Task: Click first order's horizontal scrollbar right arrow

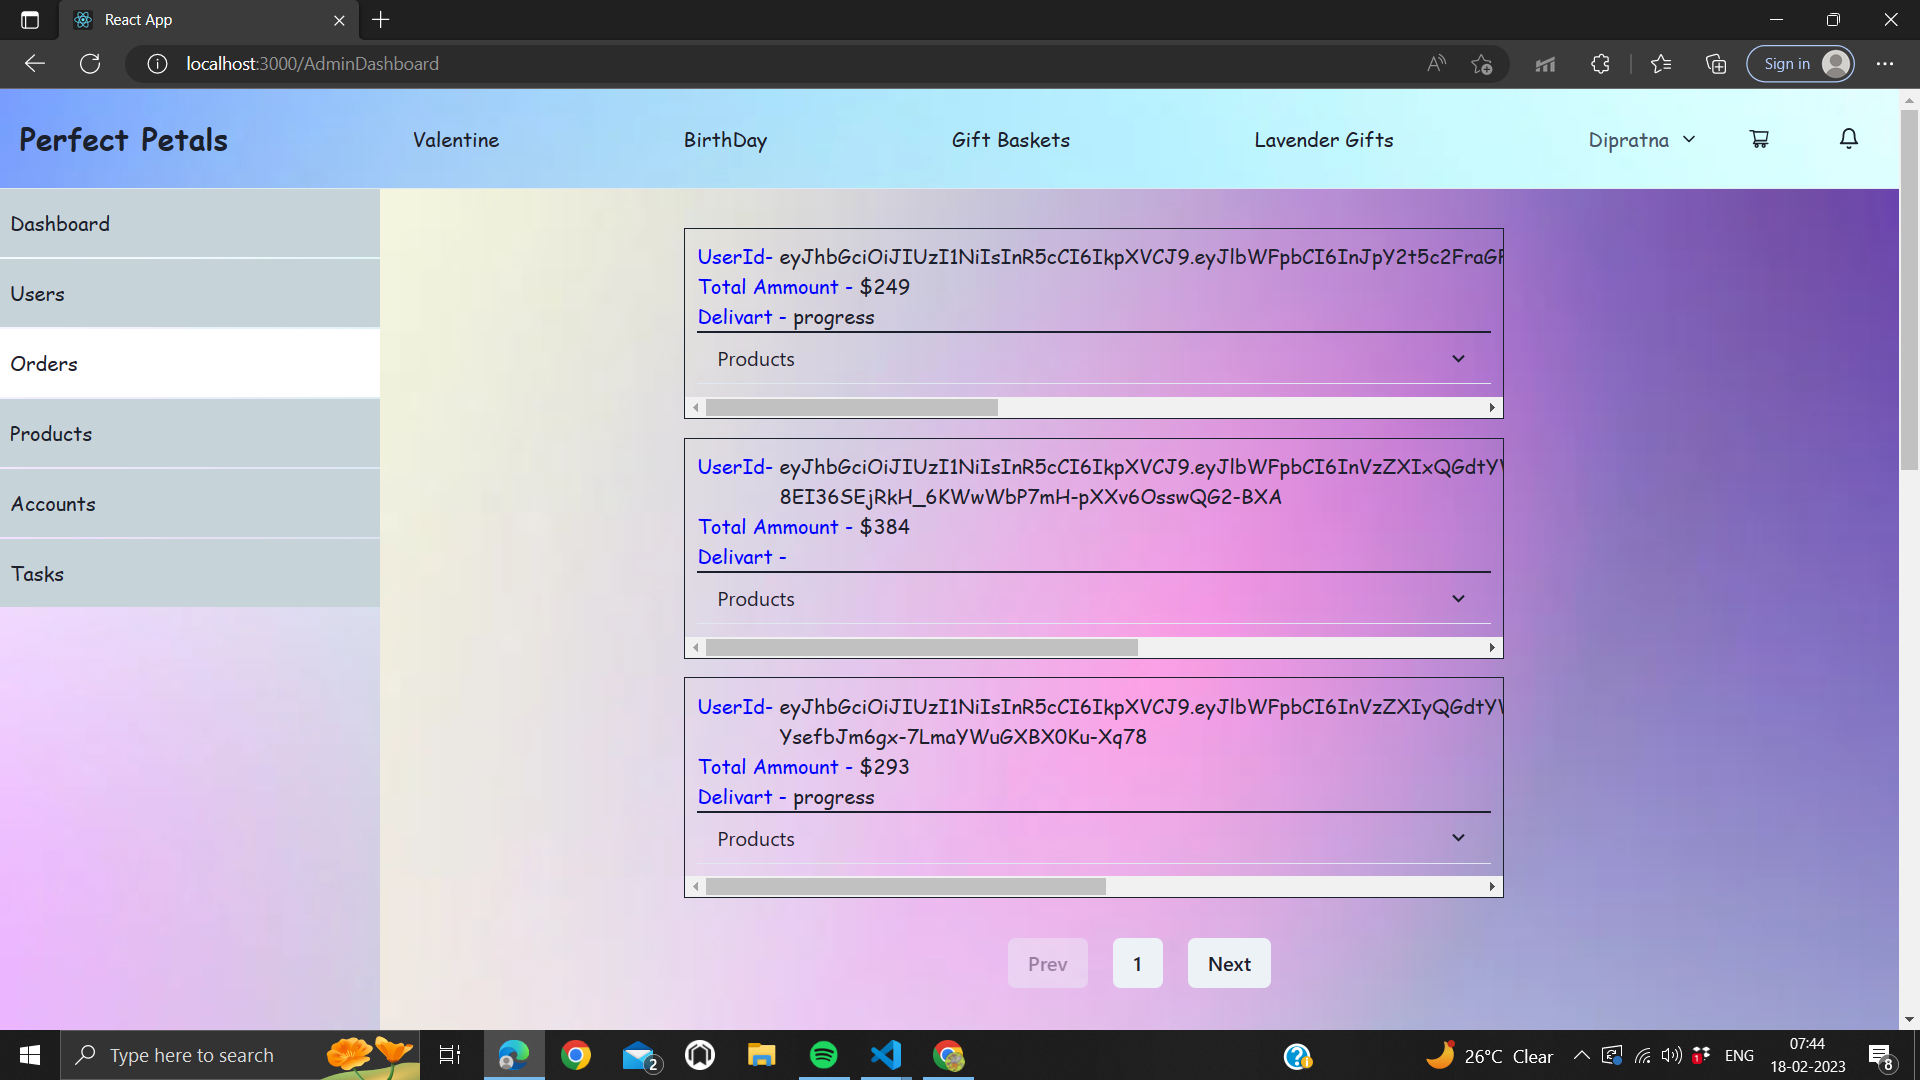Action: click(1492, 408)
